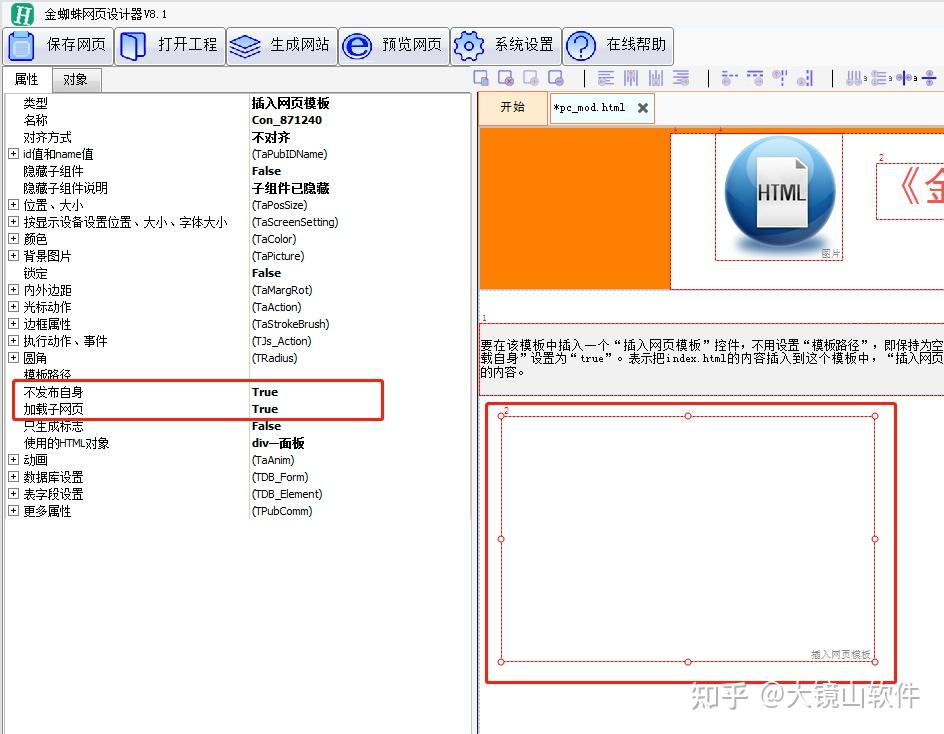Expand the 圆角 rounded corner group
944x734 pixels.
13,358
